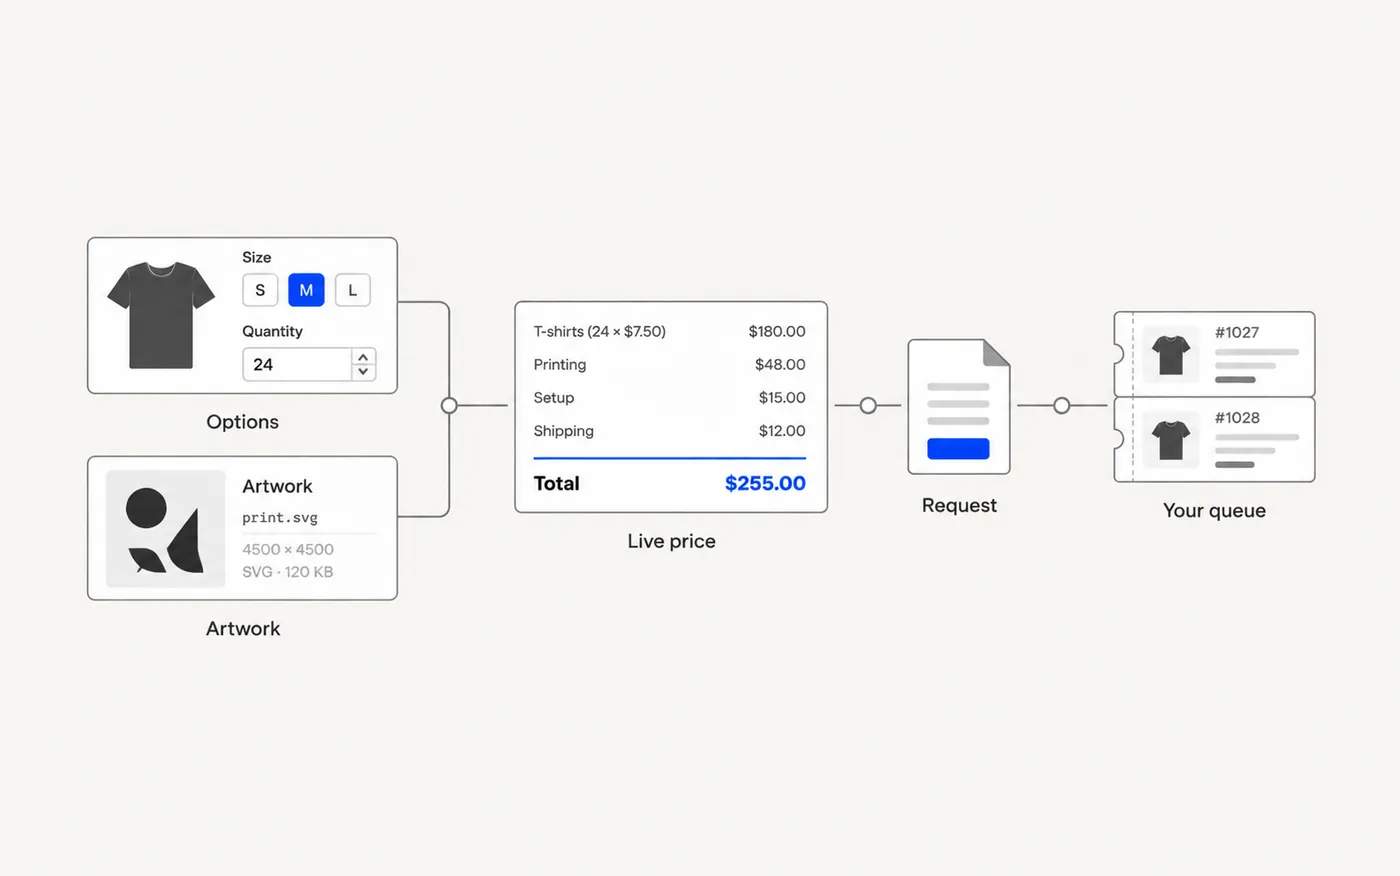Click the Live price caption
The width and height of the screenshot is (1400, 876).
point(671,541)
